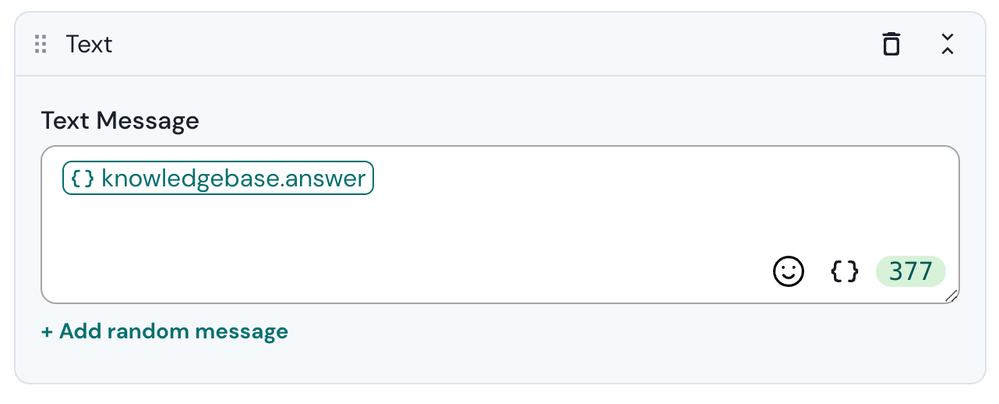Image resolution: width=999 pixels, height=404 pixels.
Task: Collapse the Text card using chevrons icon
Action: click(947, 44)
